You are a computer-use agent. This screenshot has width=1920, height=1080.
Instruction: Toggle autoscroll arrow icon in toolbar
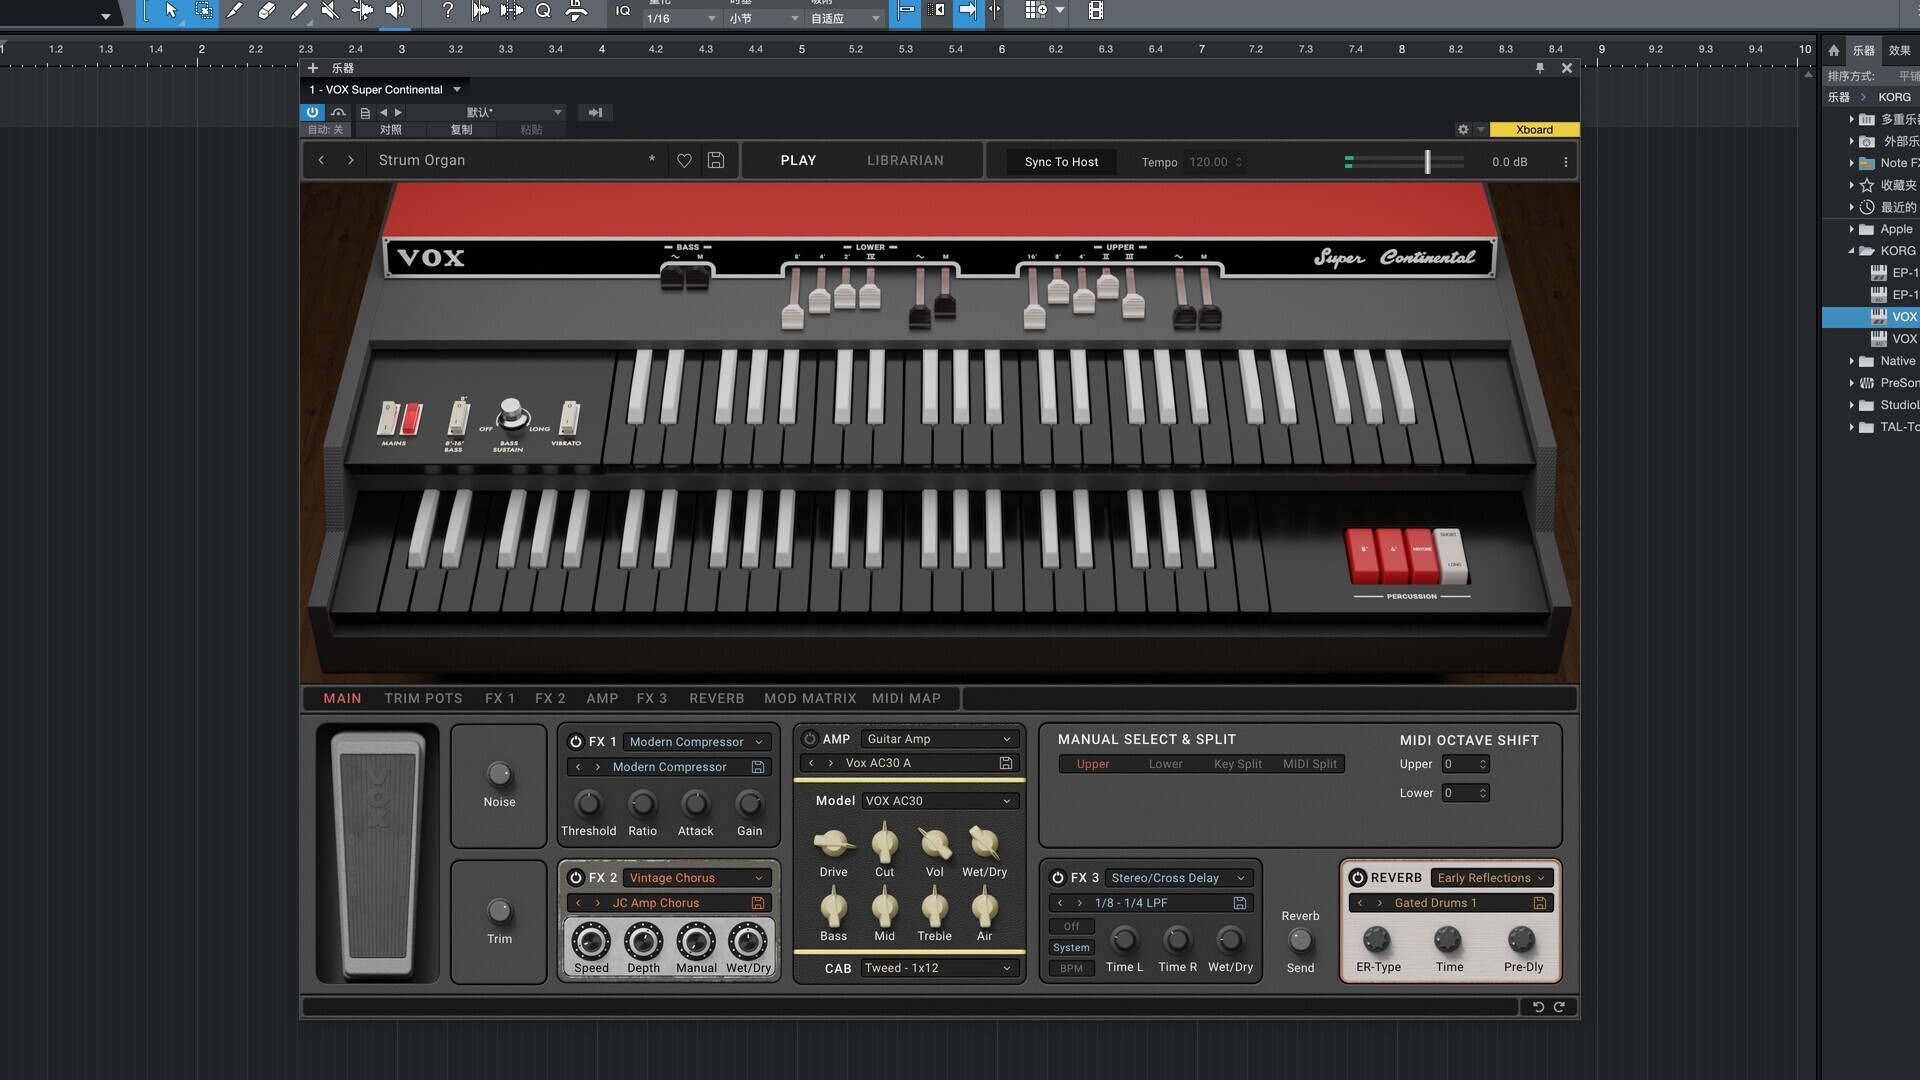point(967,11)
